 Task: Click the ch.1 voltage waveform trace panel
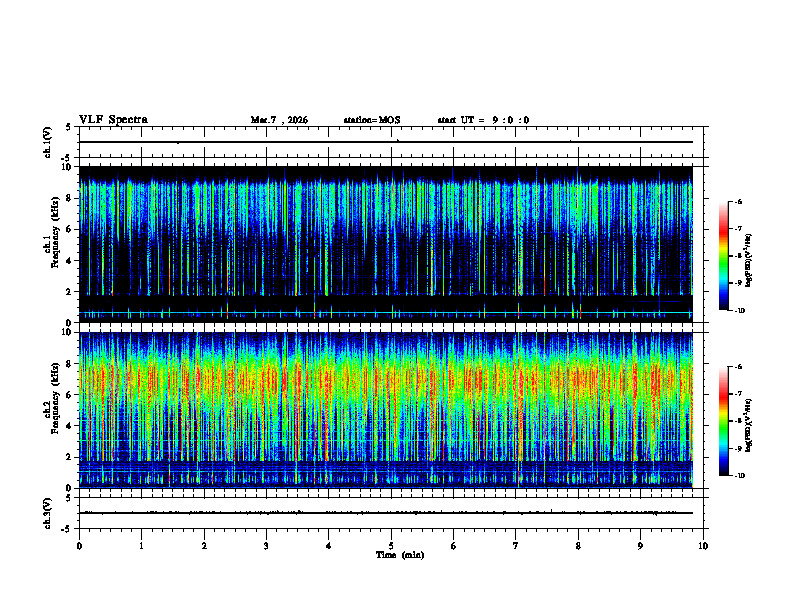click(391, 142)
